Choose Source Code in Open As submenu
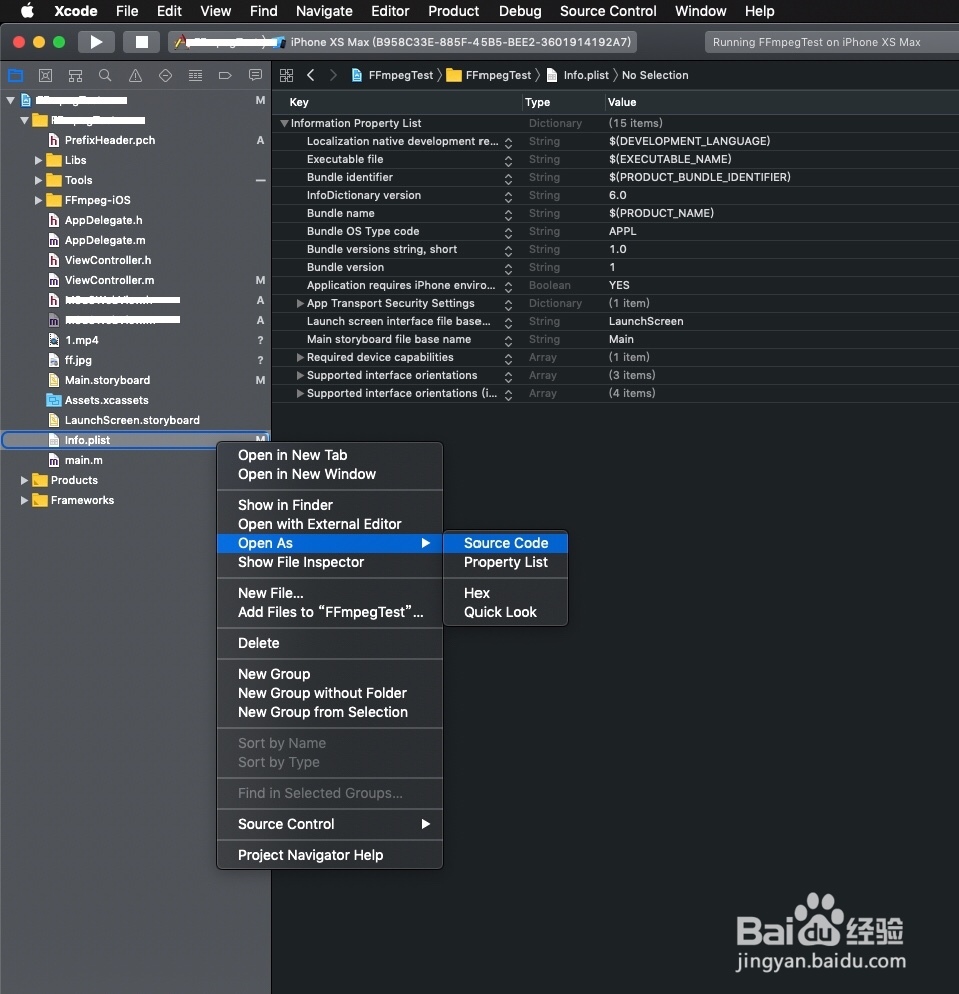The height and width of the screenshot is (994, 959). 505,543
